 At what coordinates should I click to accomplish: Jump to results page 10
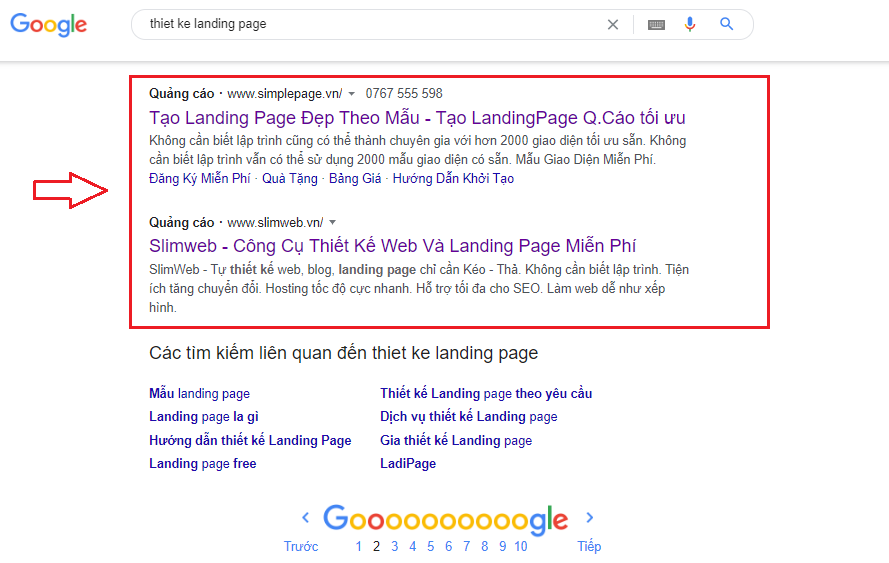(x=521, y=546)
